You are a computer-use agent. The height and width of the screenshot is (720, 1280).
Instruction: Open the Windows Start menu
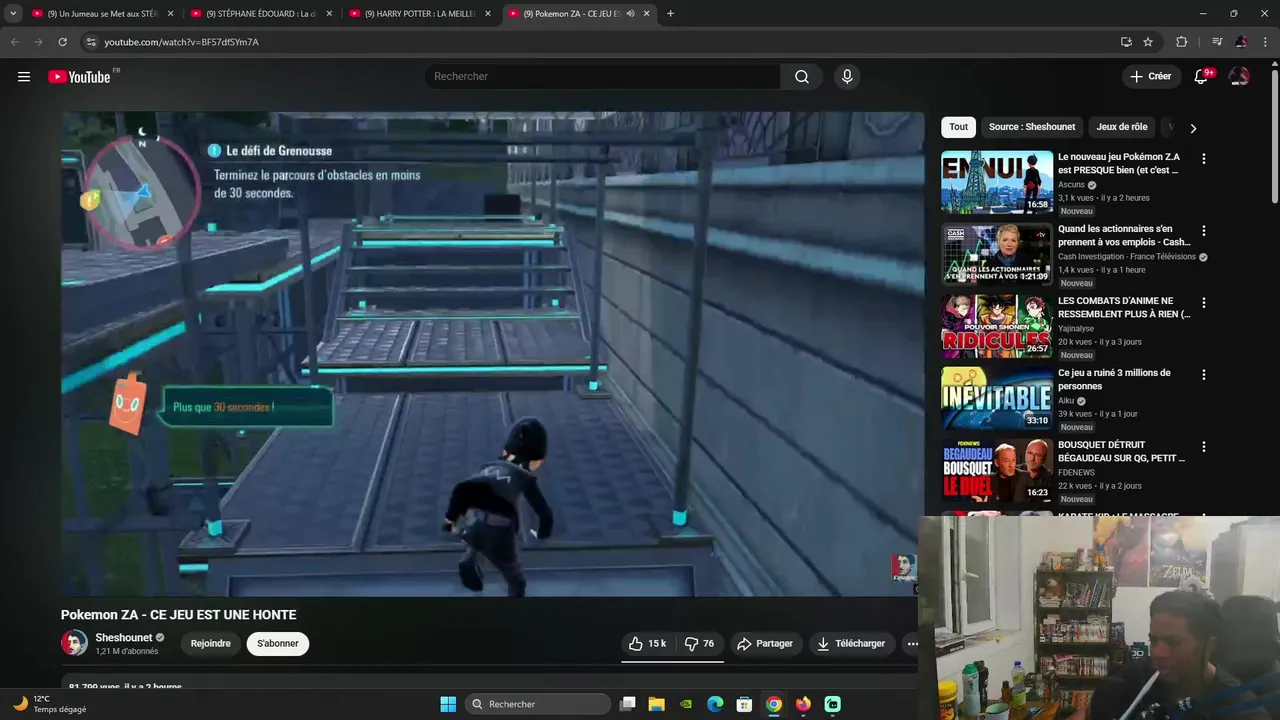pos(448,704)
